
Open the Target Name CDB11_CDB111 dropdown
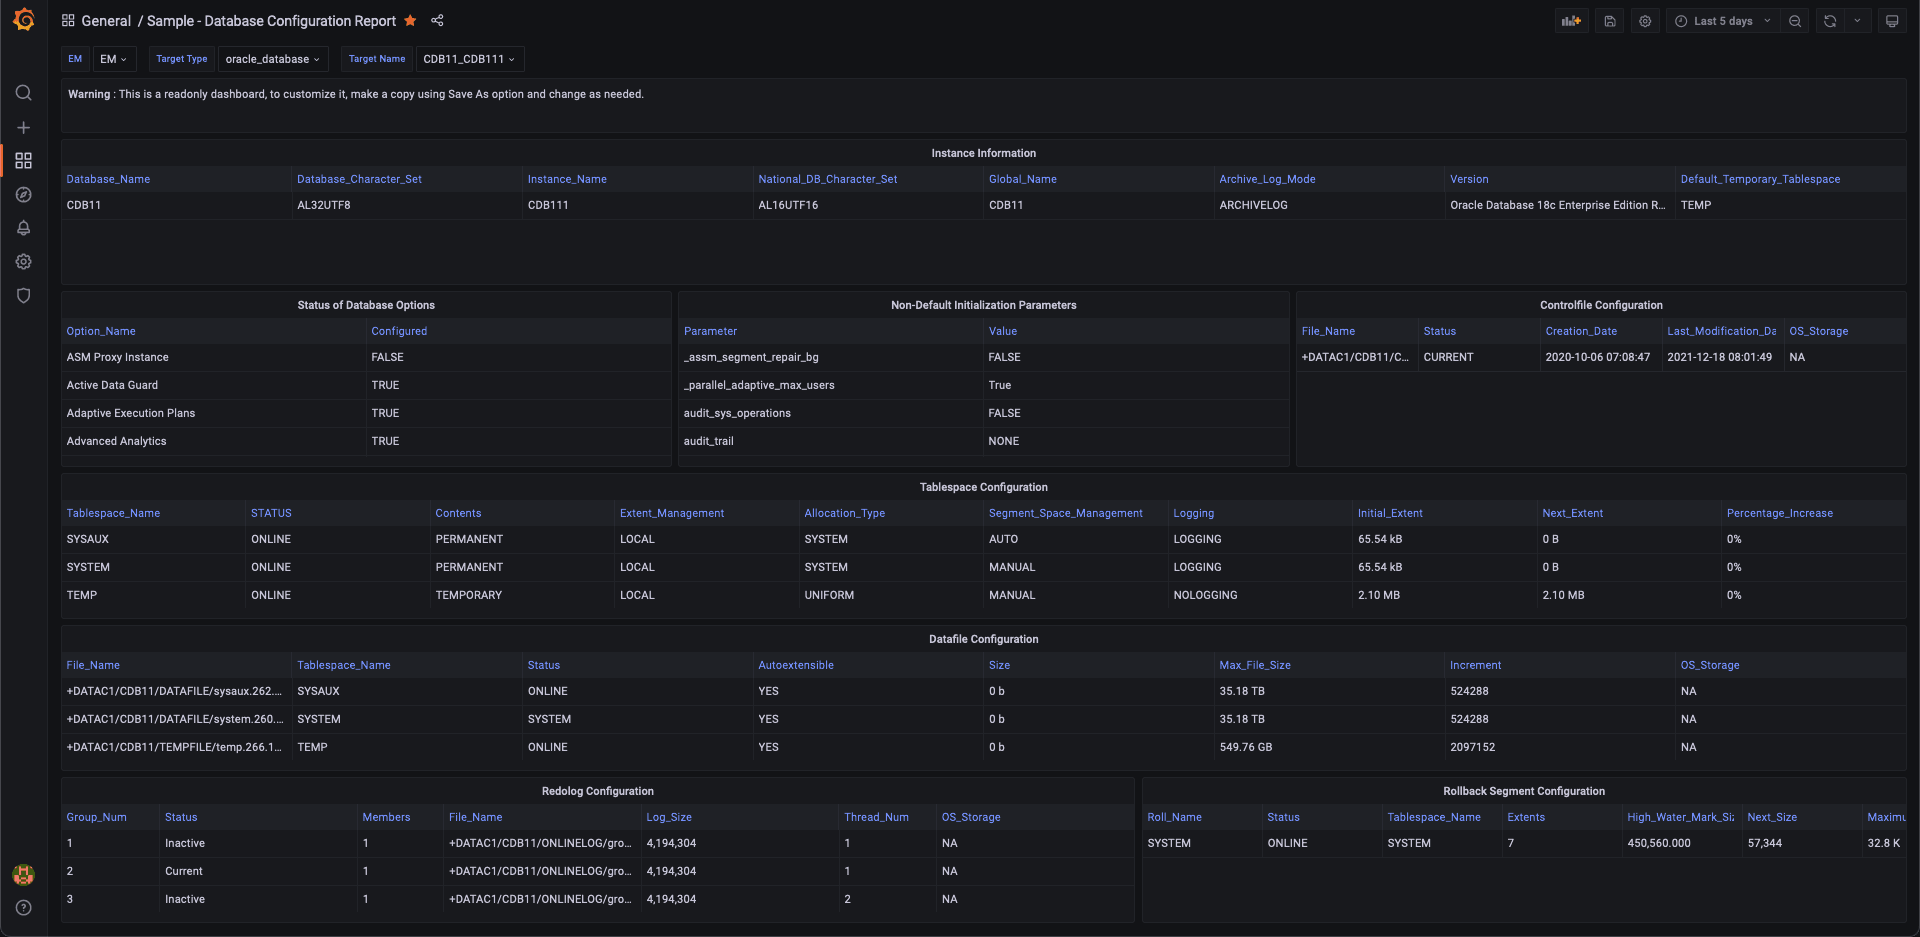pyautogui.click(x=469, y=58)
